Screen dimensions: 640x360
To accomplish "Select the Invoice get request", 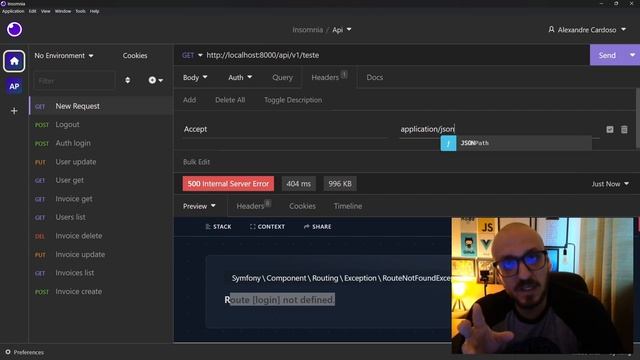I will coord(101,199).
